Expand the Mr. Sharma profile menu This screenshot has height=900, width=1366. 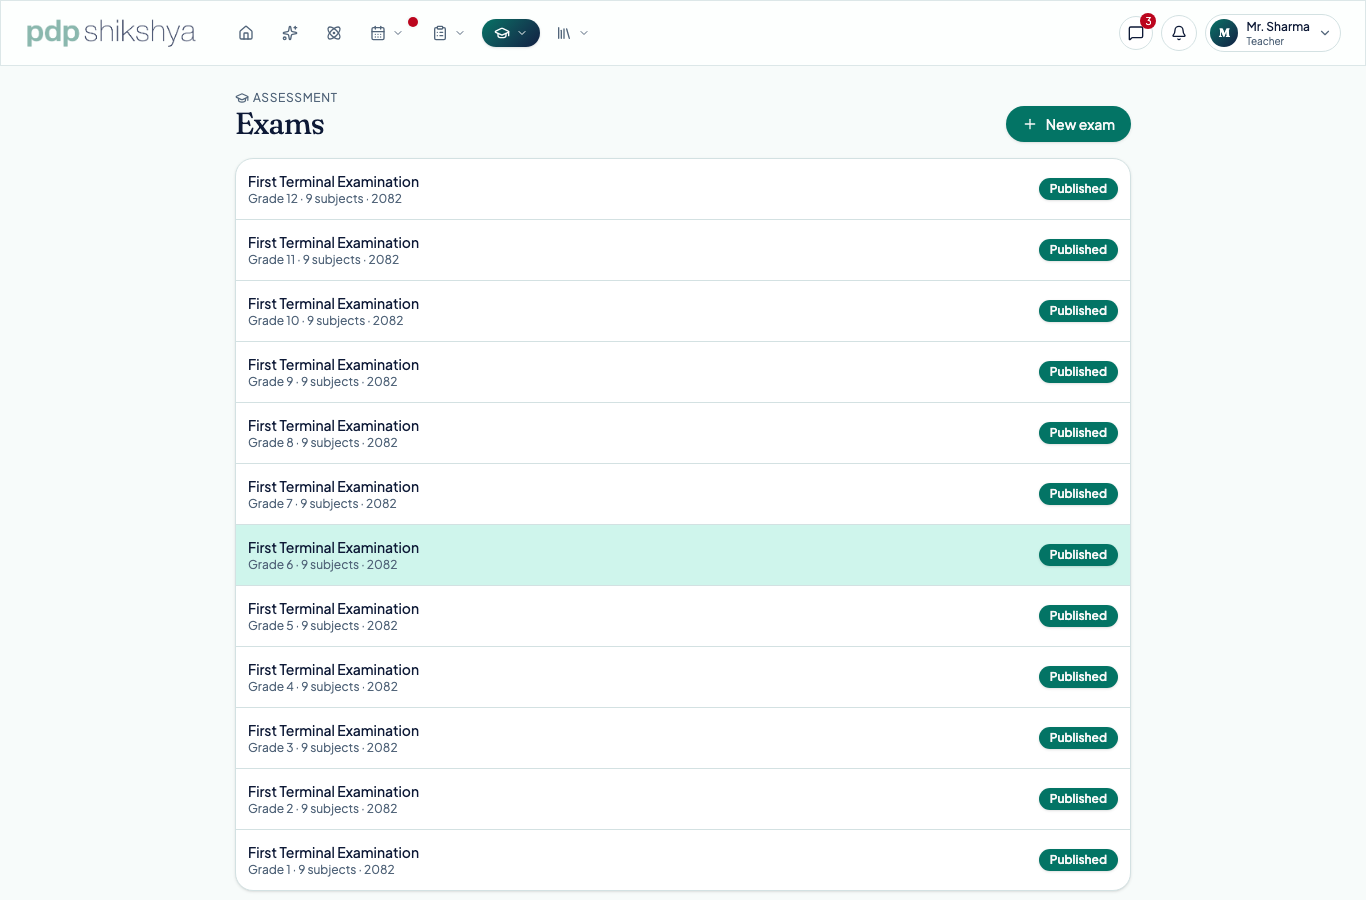click(x=1273, y=33)
